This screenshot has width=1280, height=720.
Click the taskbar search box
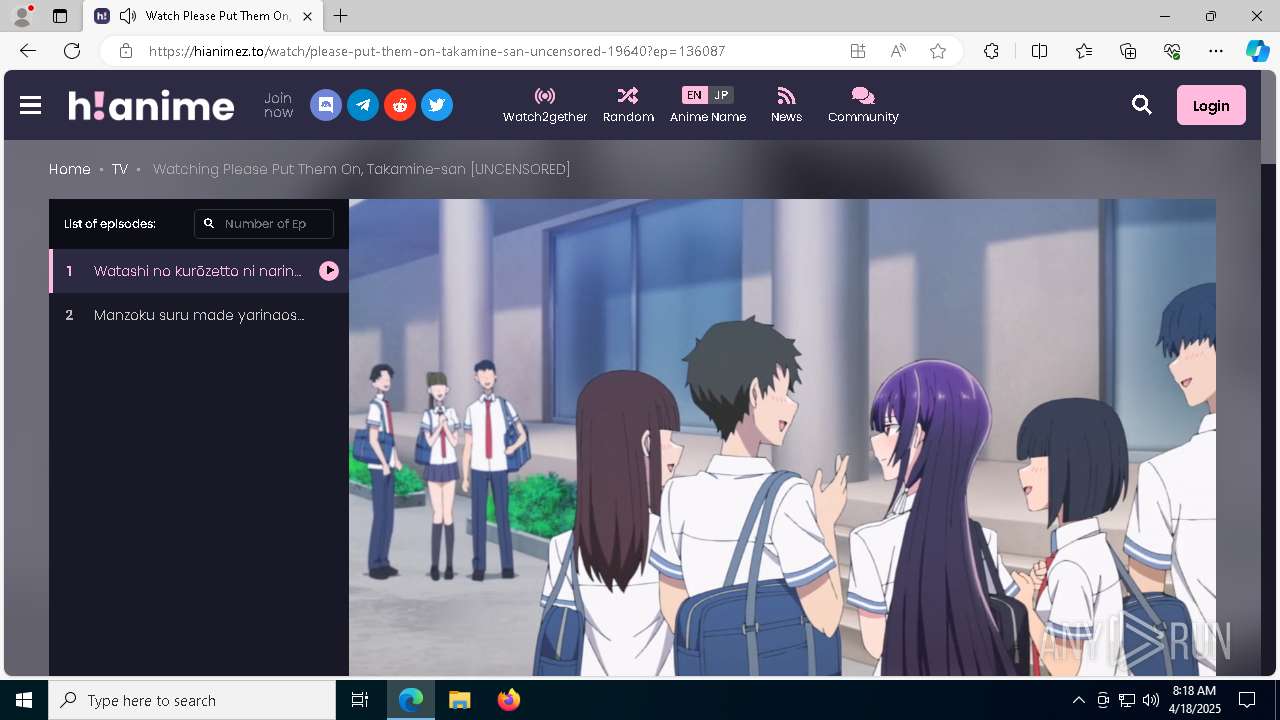point(192,700)
